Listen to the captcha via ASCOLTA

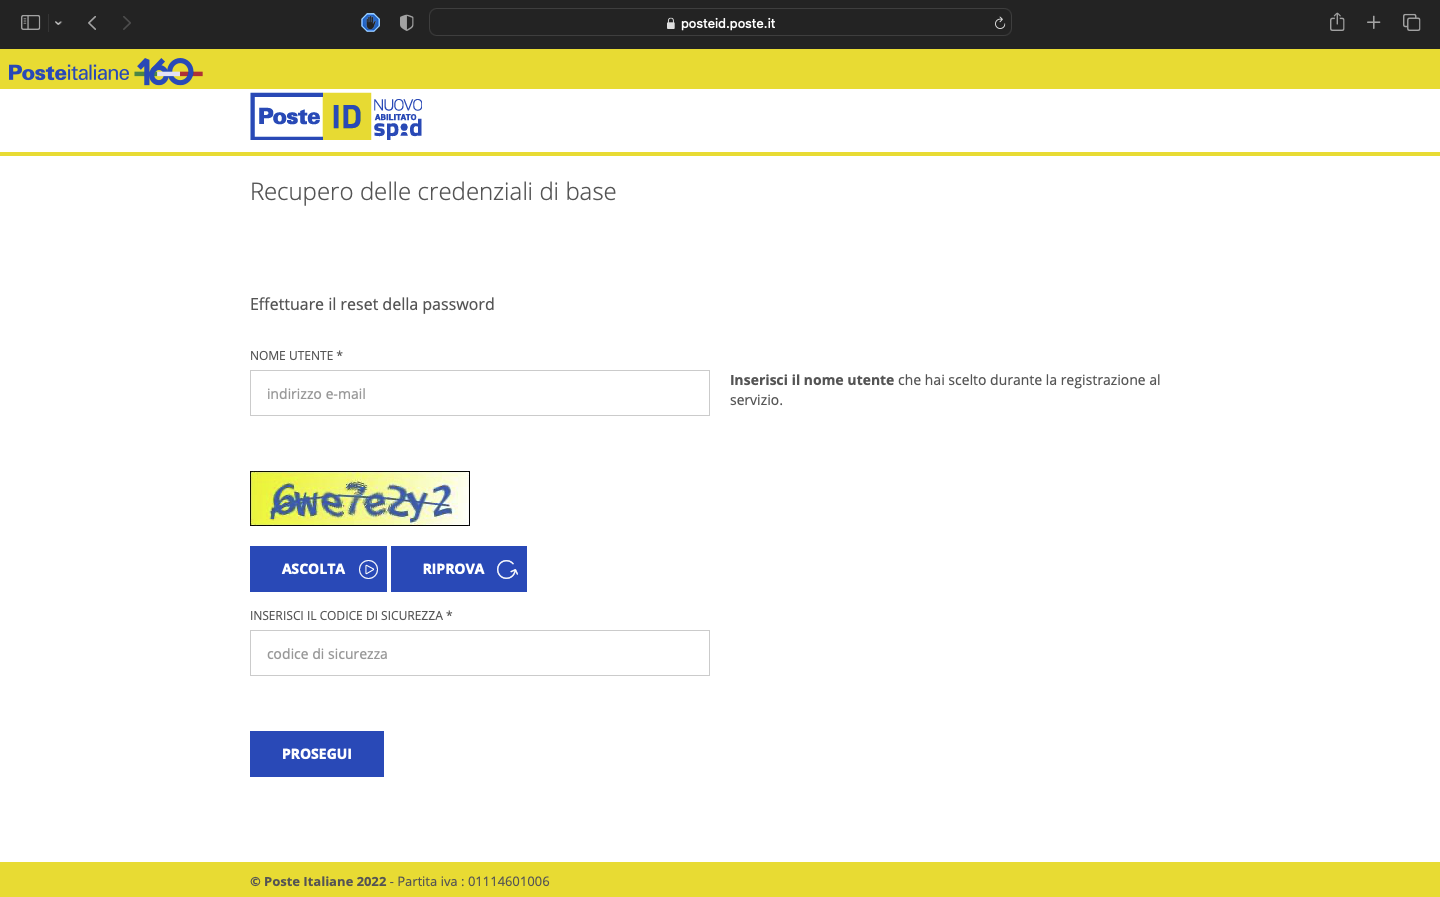[318, 568]
